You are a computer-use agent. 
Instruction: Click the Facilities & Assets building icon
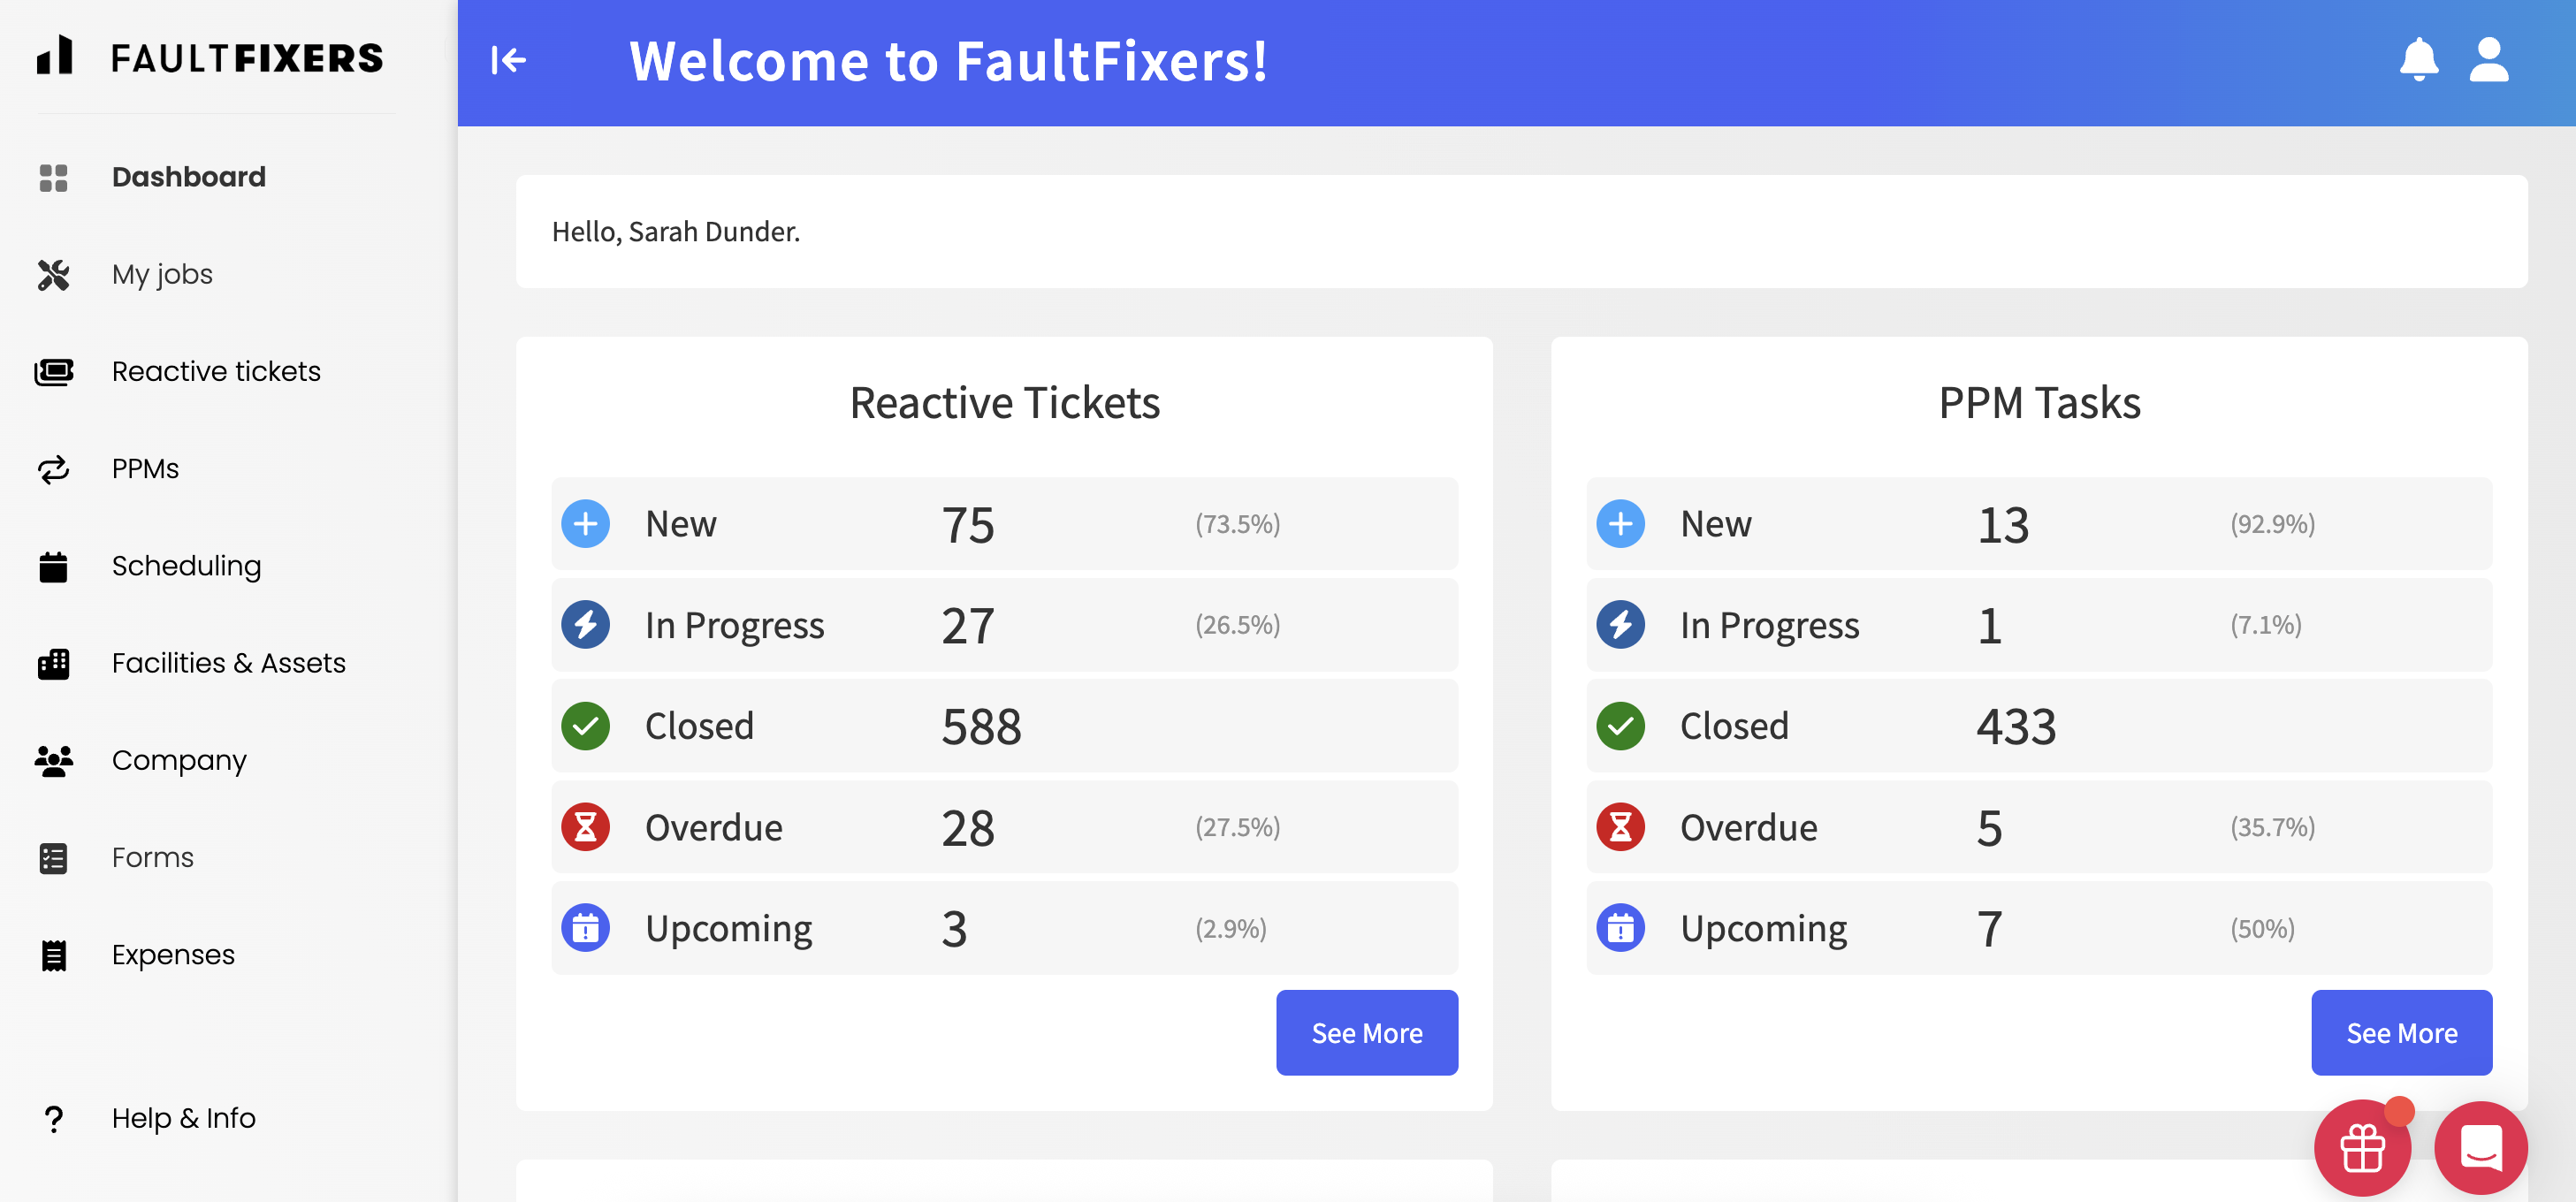[x=52, y=663]
